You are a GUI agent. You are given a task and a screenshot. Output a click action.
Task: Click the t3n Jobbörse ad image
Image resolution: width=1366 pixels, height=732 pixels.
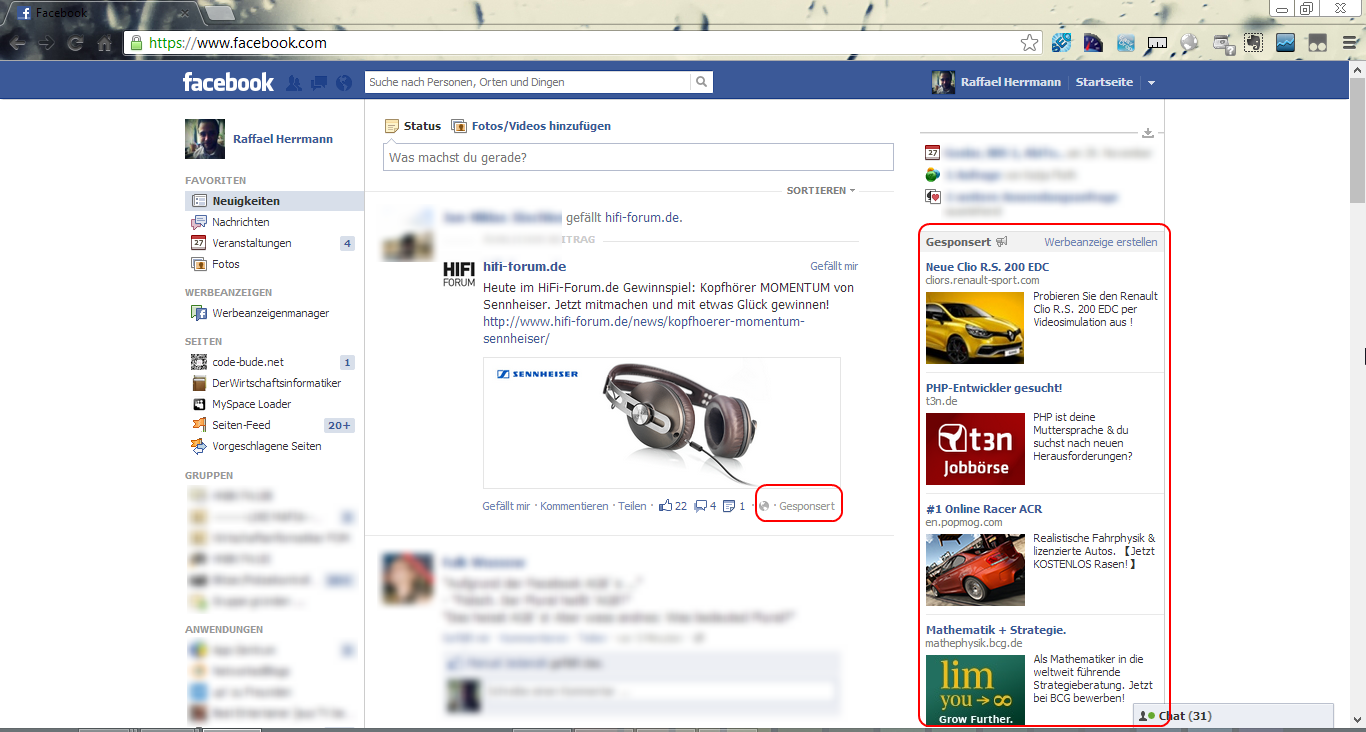[x=975, y=449]
